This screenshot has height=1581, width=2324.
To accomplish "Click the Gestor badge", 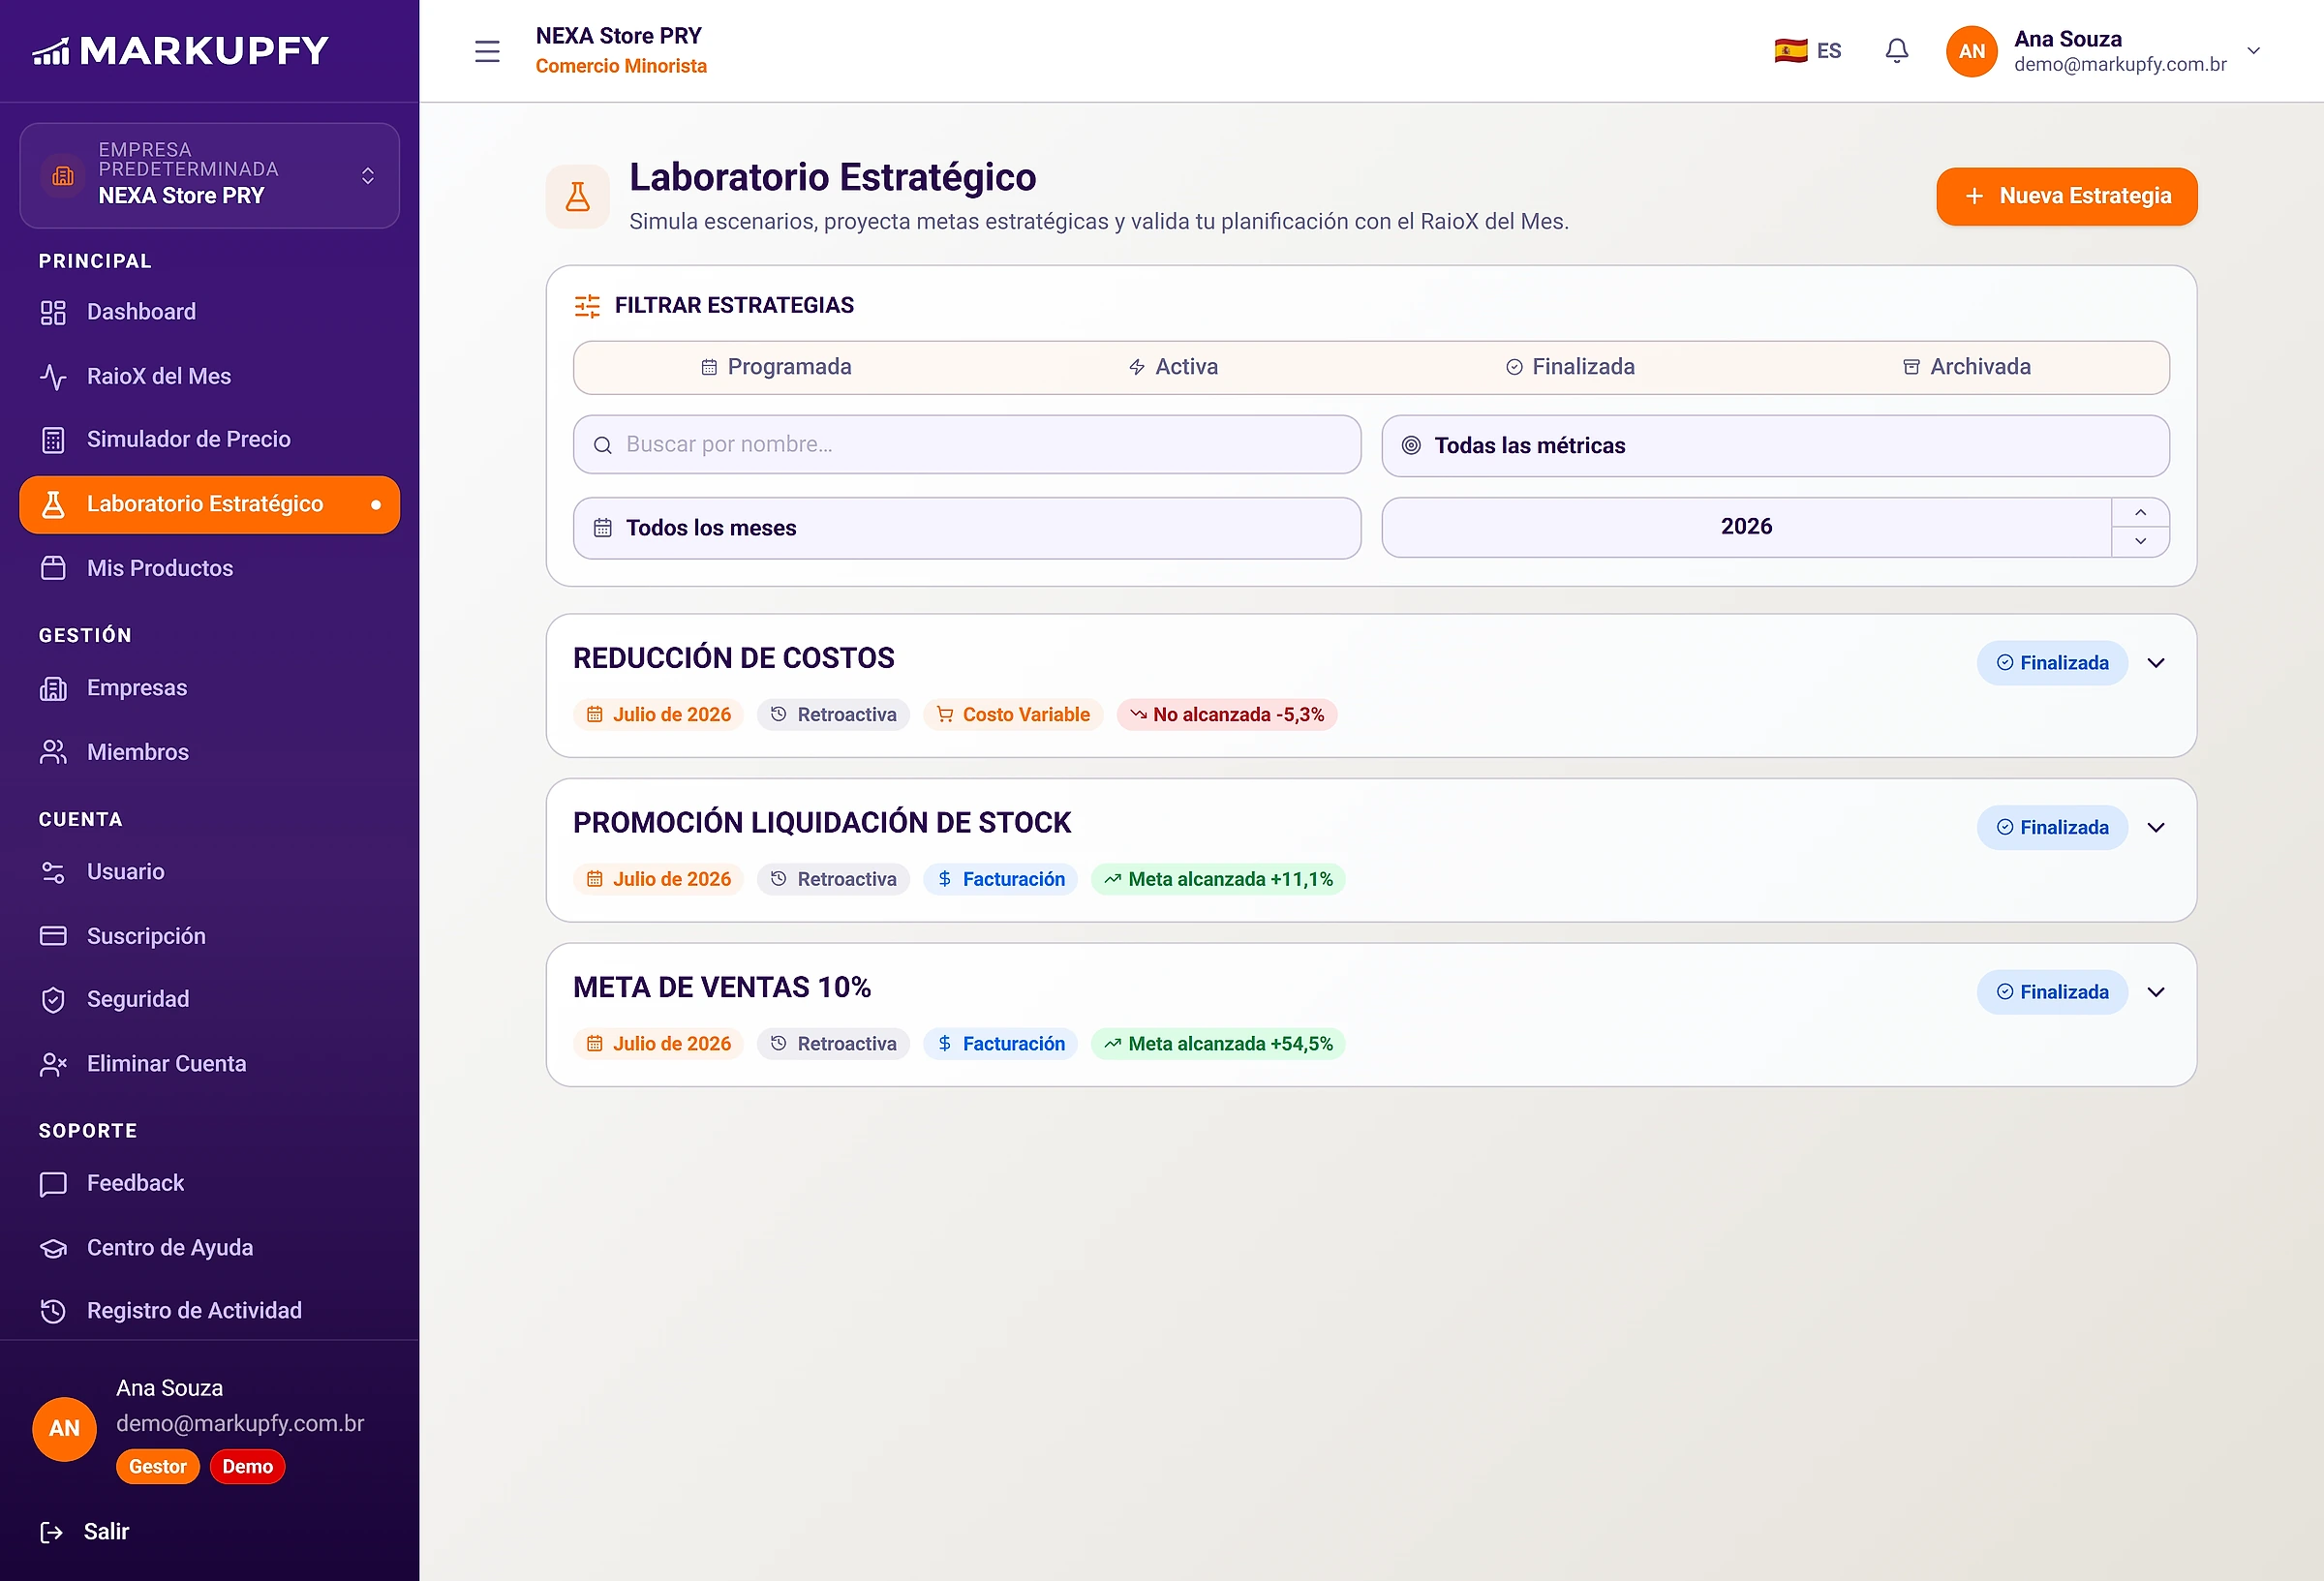I will (158, 1466).
